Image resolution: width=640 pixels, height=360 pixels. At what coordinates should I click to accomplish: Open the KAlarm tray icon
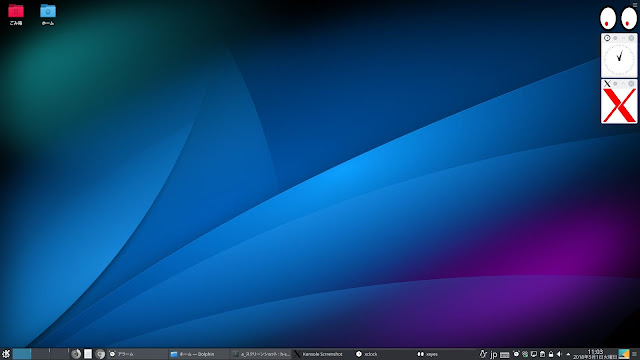516,354
